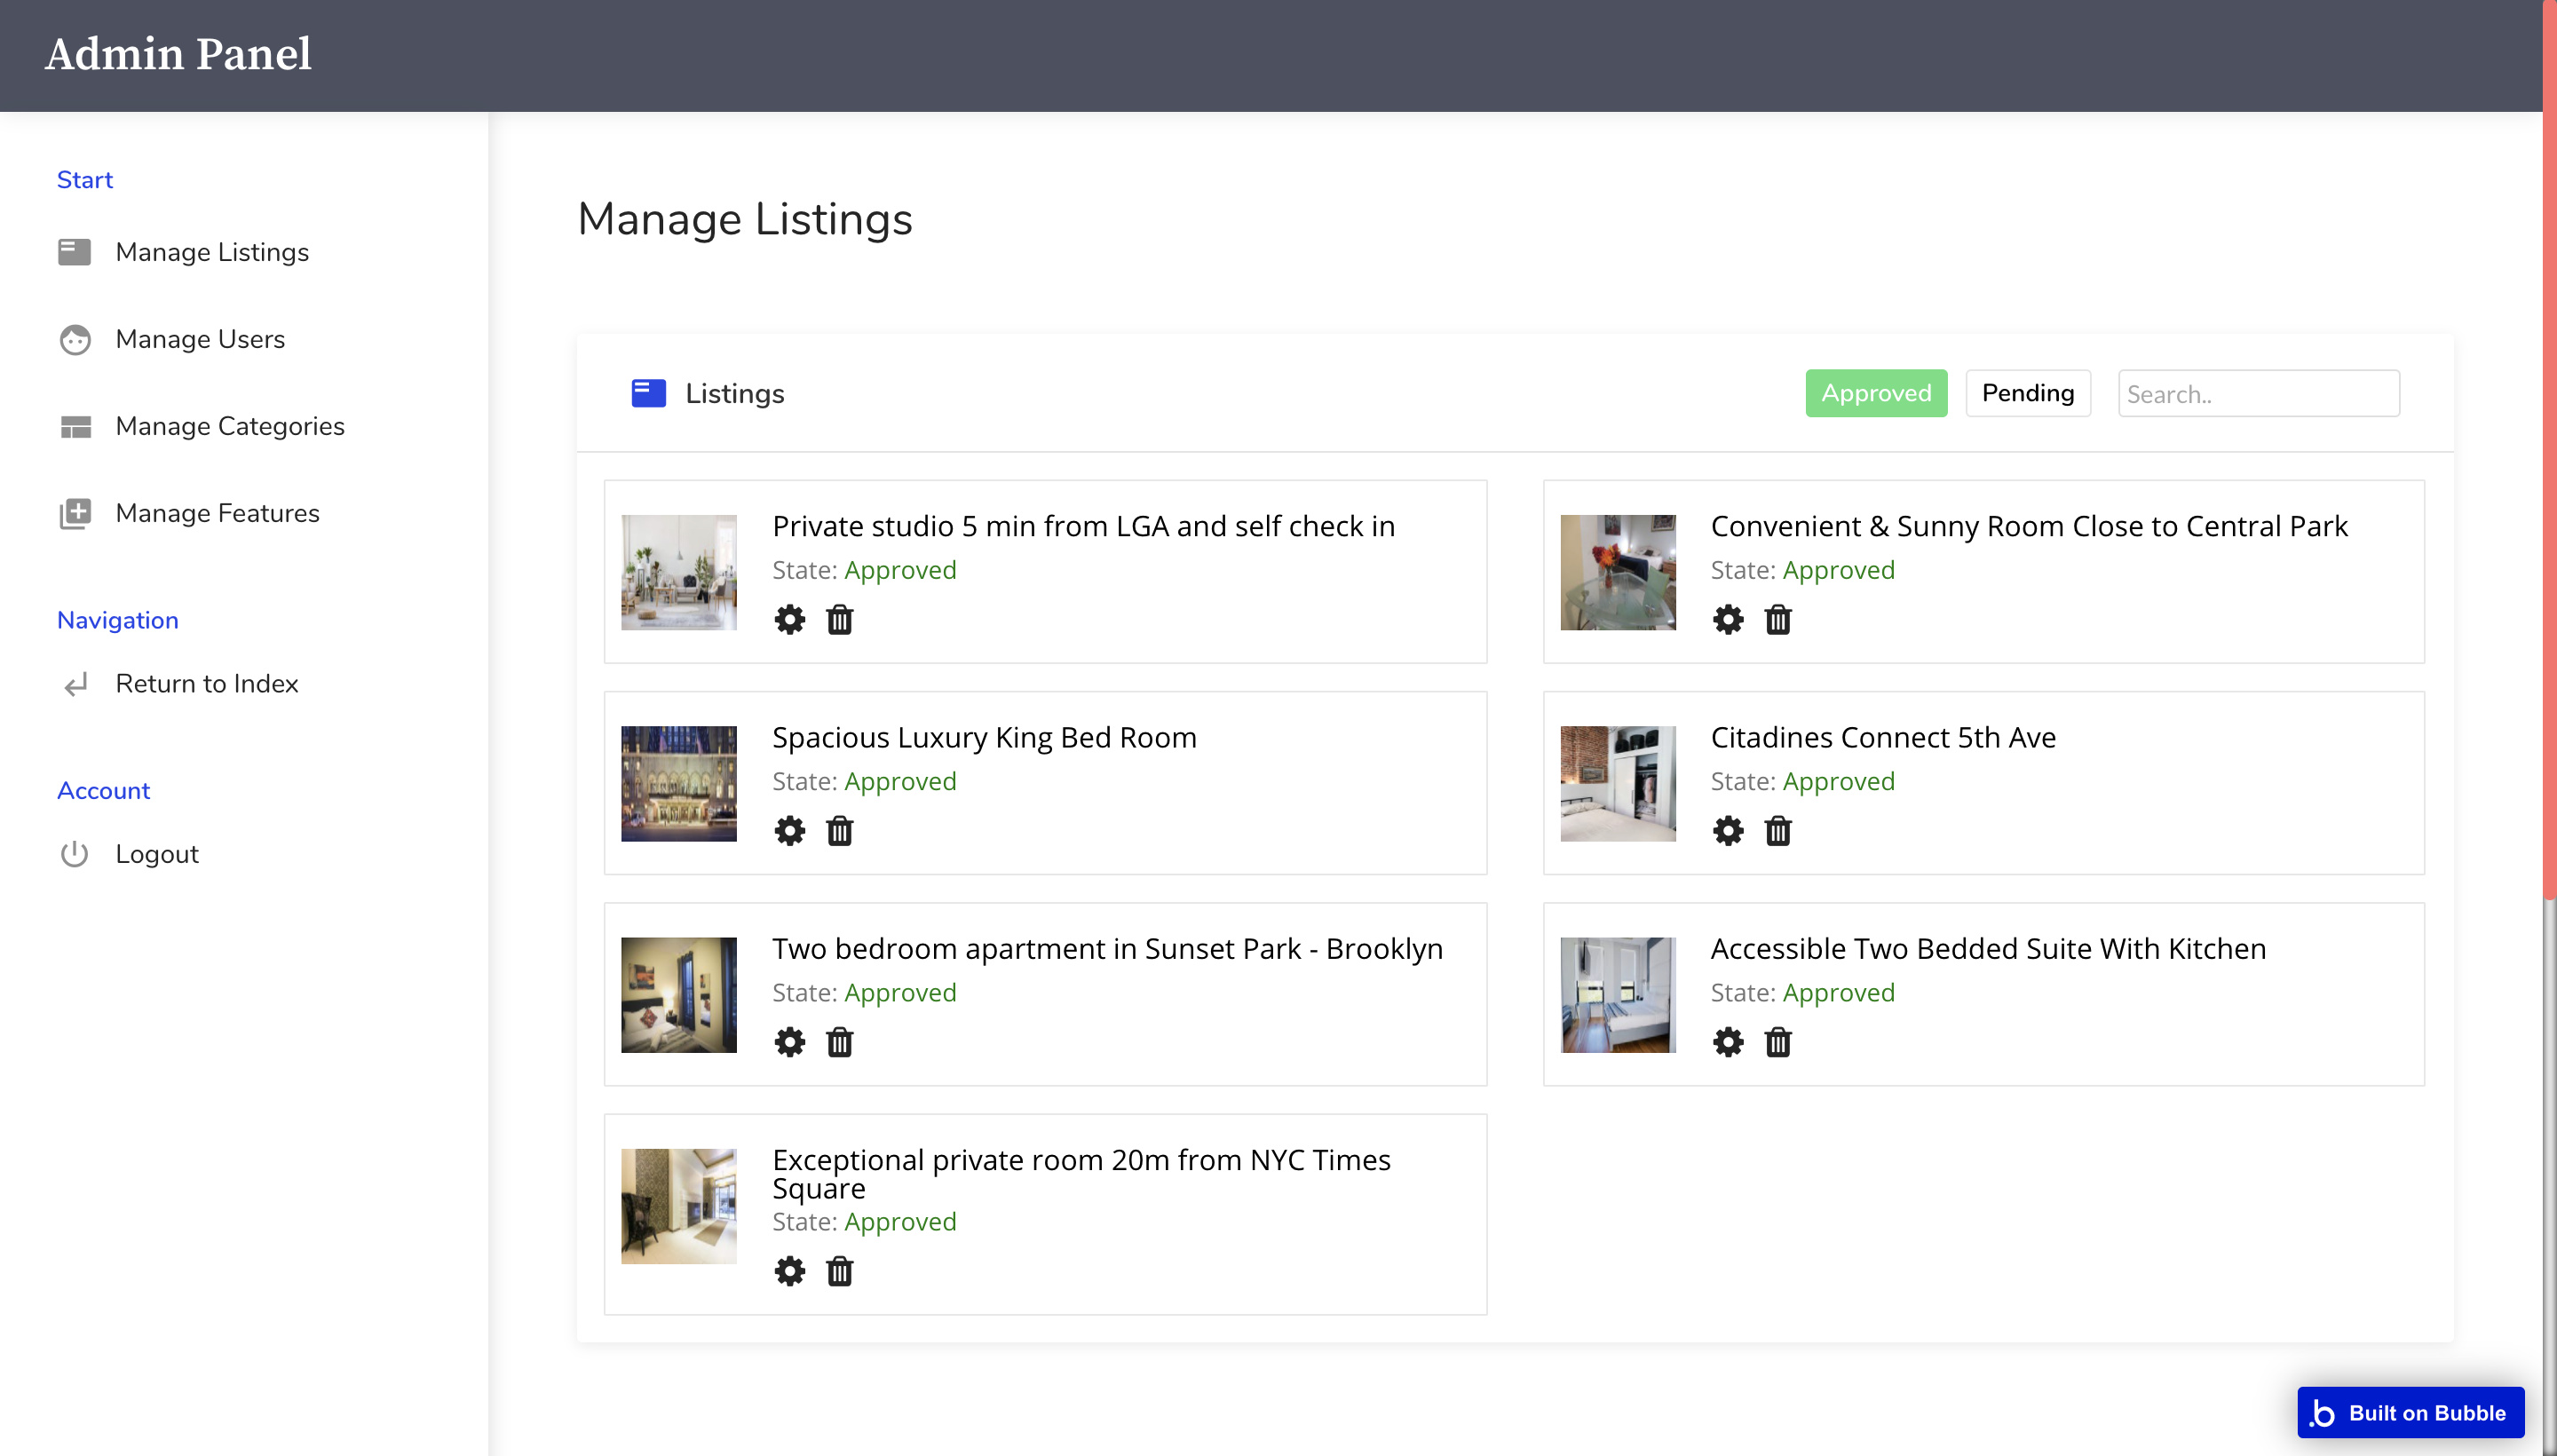
Task: Open settings gear for Private studio listing
Action: tap(789, 620)
